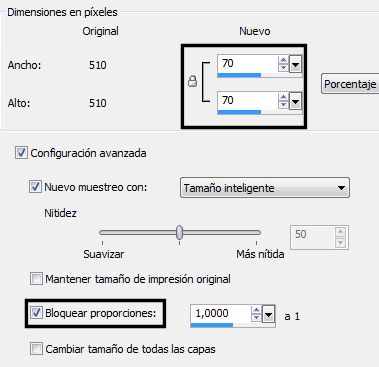The image size is (379, 367).
Task: Click the aspect ratio lock icon
Action: [x=192, y=81]
